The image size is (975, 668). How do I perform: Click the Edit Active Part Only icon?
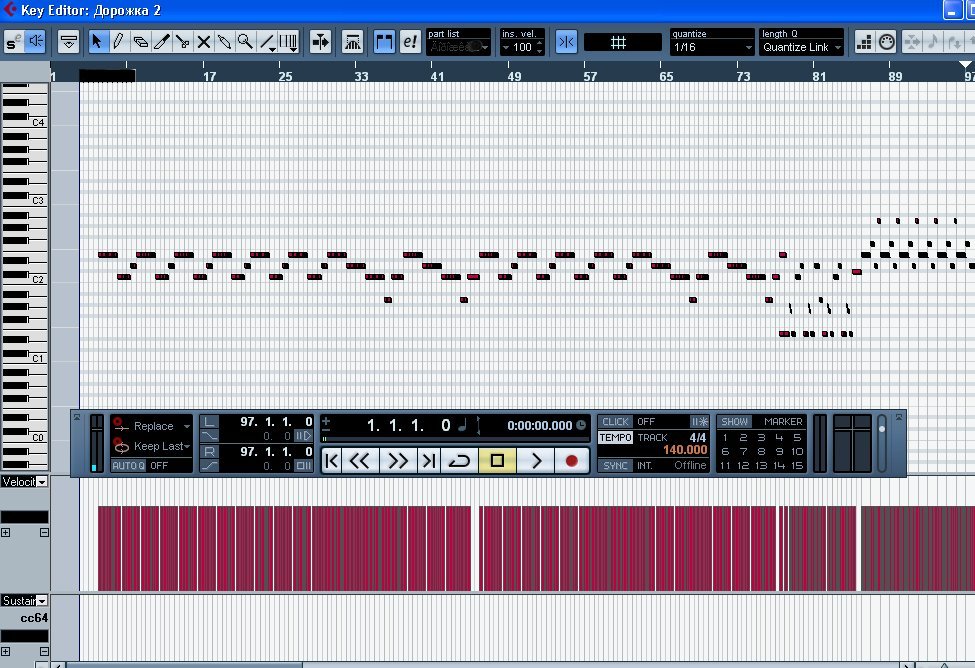point(410,42)
